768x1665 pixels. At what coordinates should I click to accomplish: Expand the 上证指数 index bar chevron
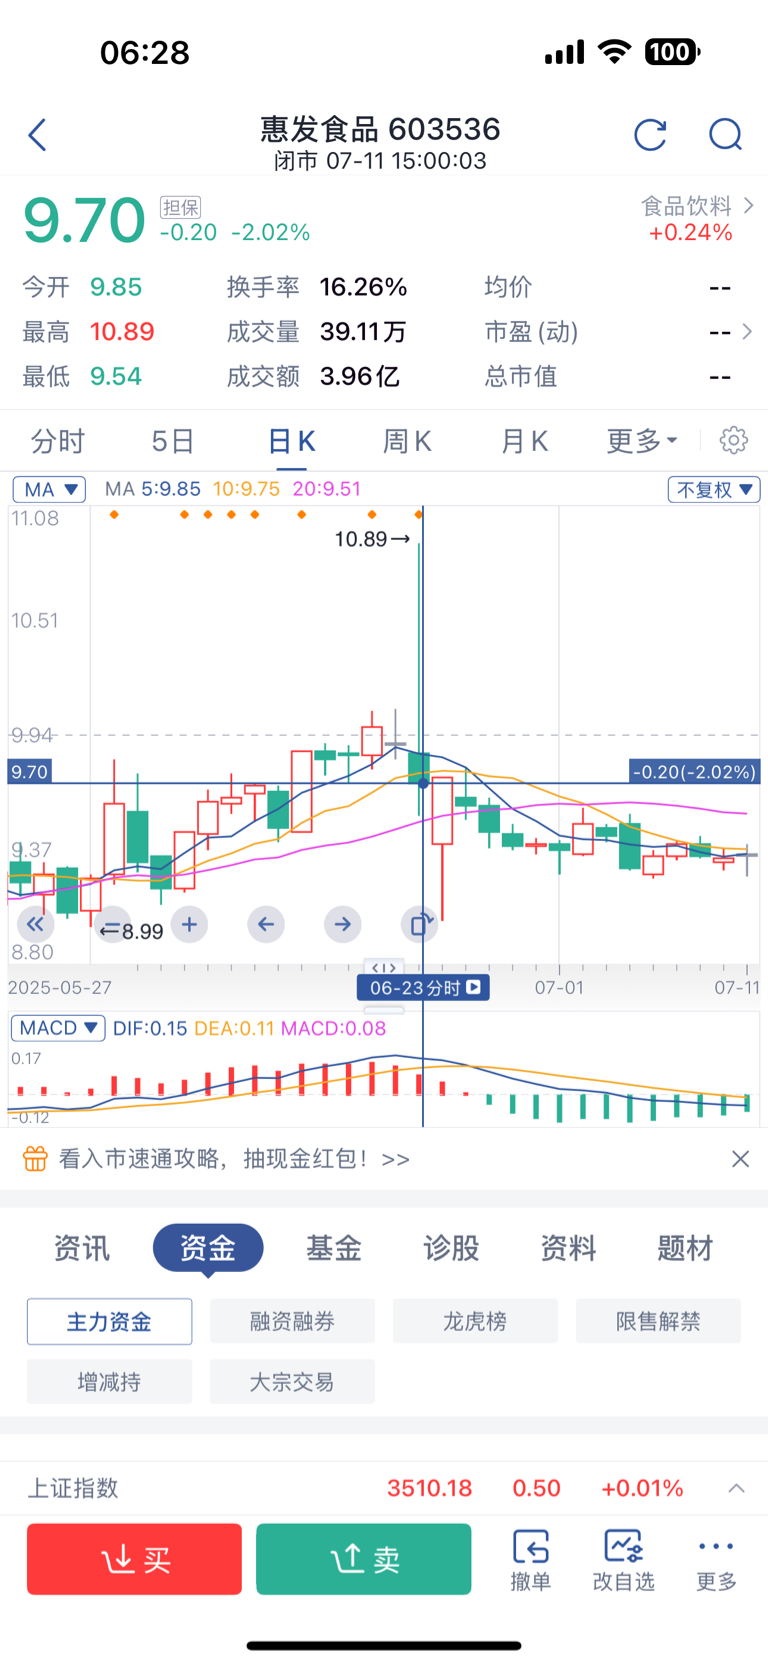[737, 1488]
